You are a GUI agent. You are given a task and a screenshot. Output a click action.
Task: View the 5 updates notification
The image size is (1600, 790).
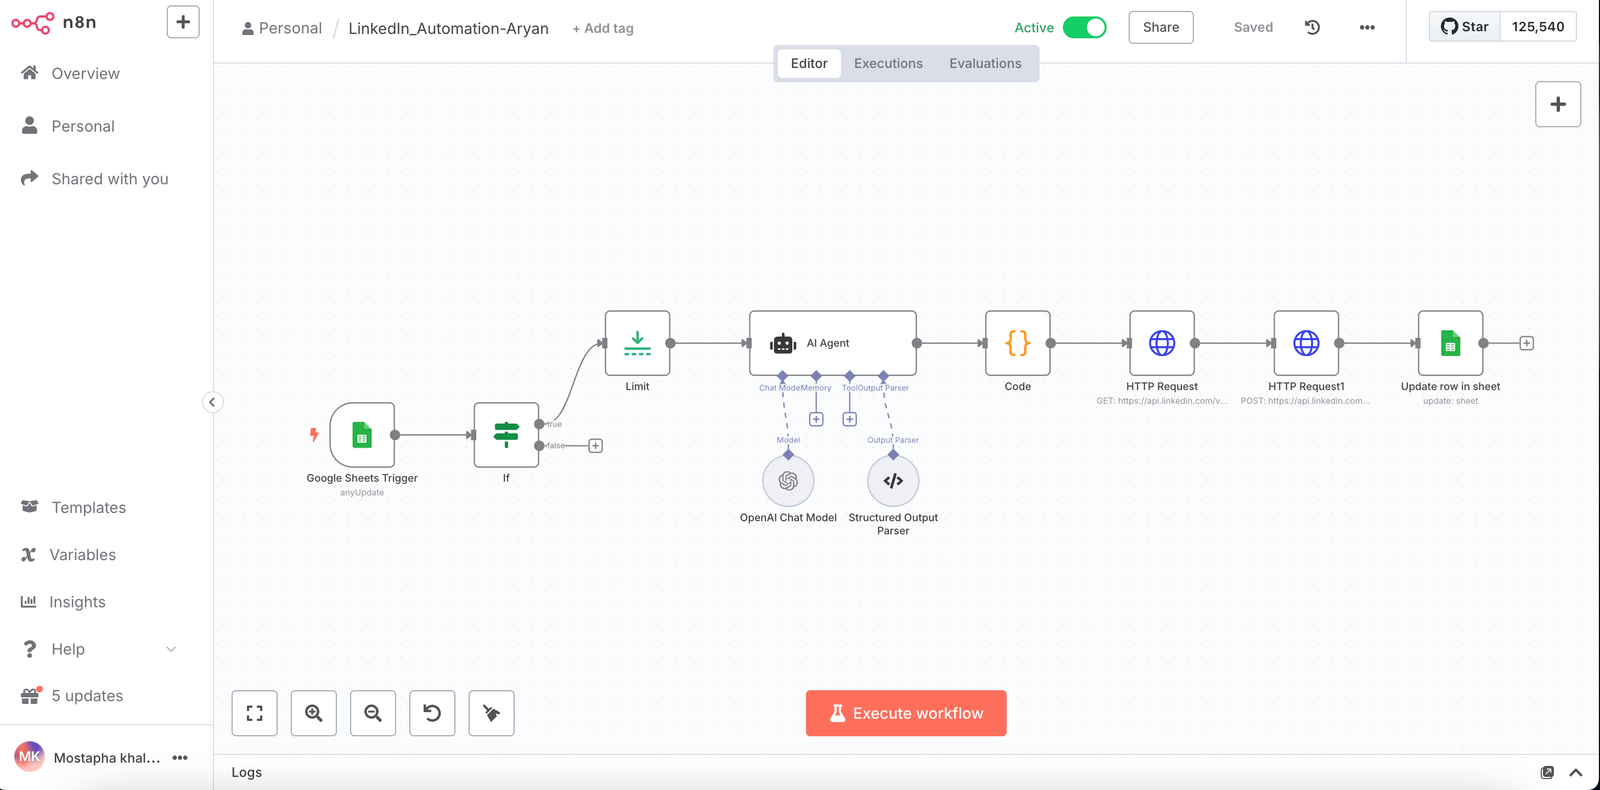pos(87,696)
